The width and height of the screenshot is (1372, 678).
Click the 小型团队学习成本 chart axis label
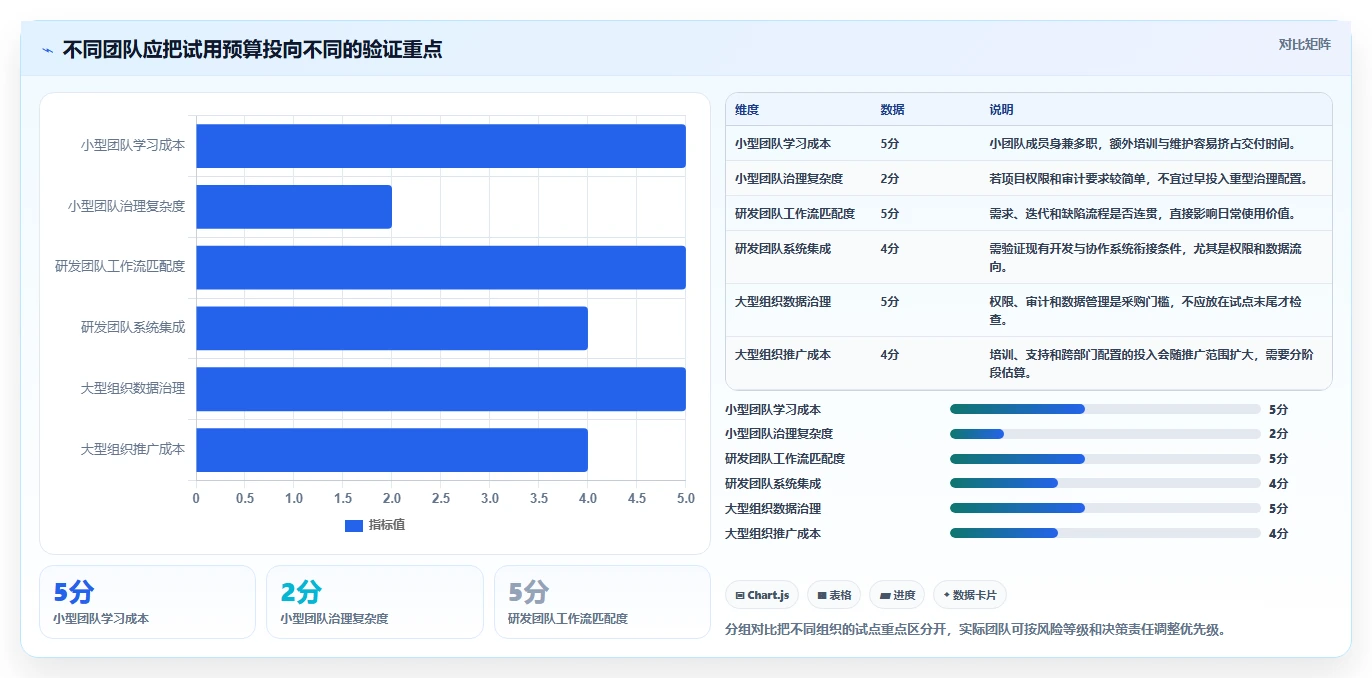tap(133, 145)
